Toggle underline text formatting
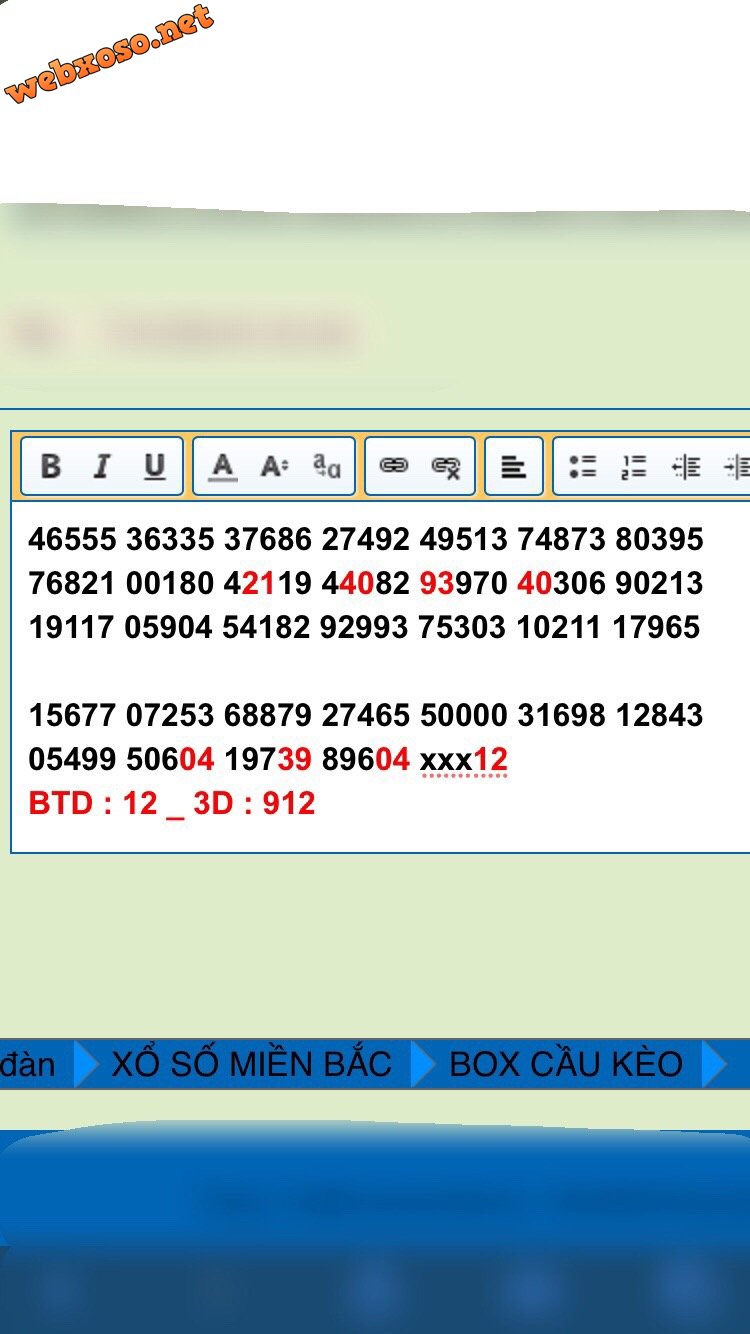Image resolution: width=750 pixels, height=1334 pixels. pyautogui.click(x=154, y=466)
